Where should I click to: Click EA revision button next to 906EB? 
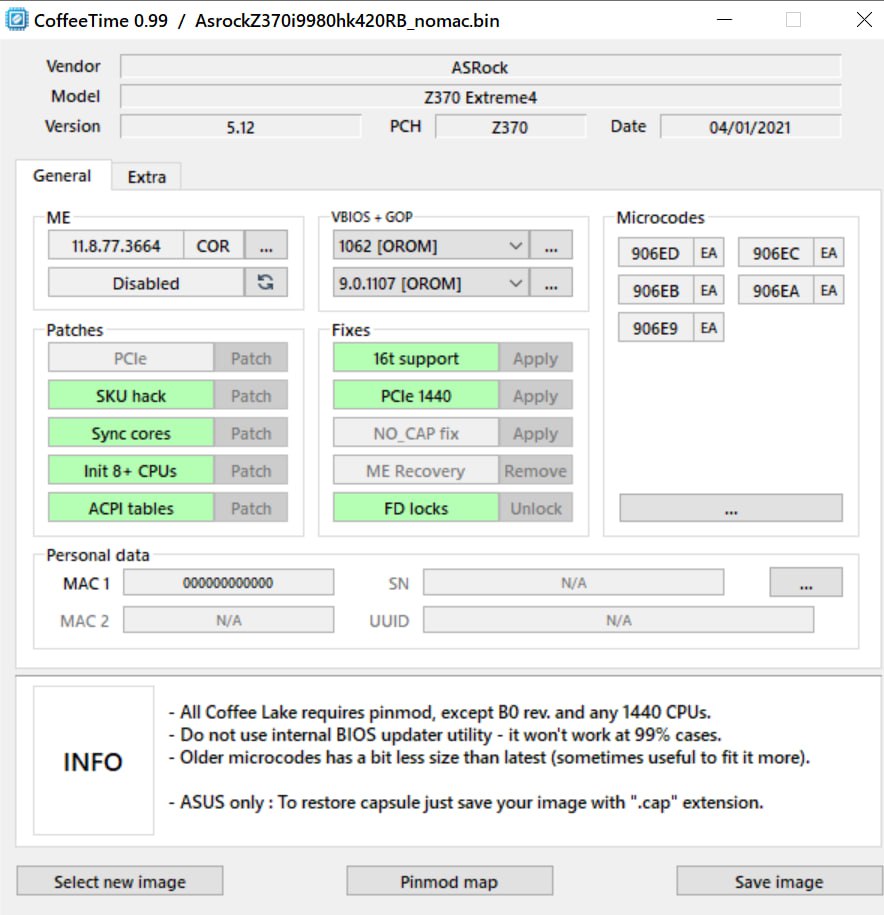pyautogui.click(x=708, y=290)
